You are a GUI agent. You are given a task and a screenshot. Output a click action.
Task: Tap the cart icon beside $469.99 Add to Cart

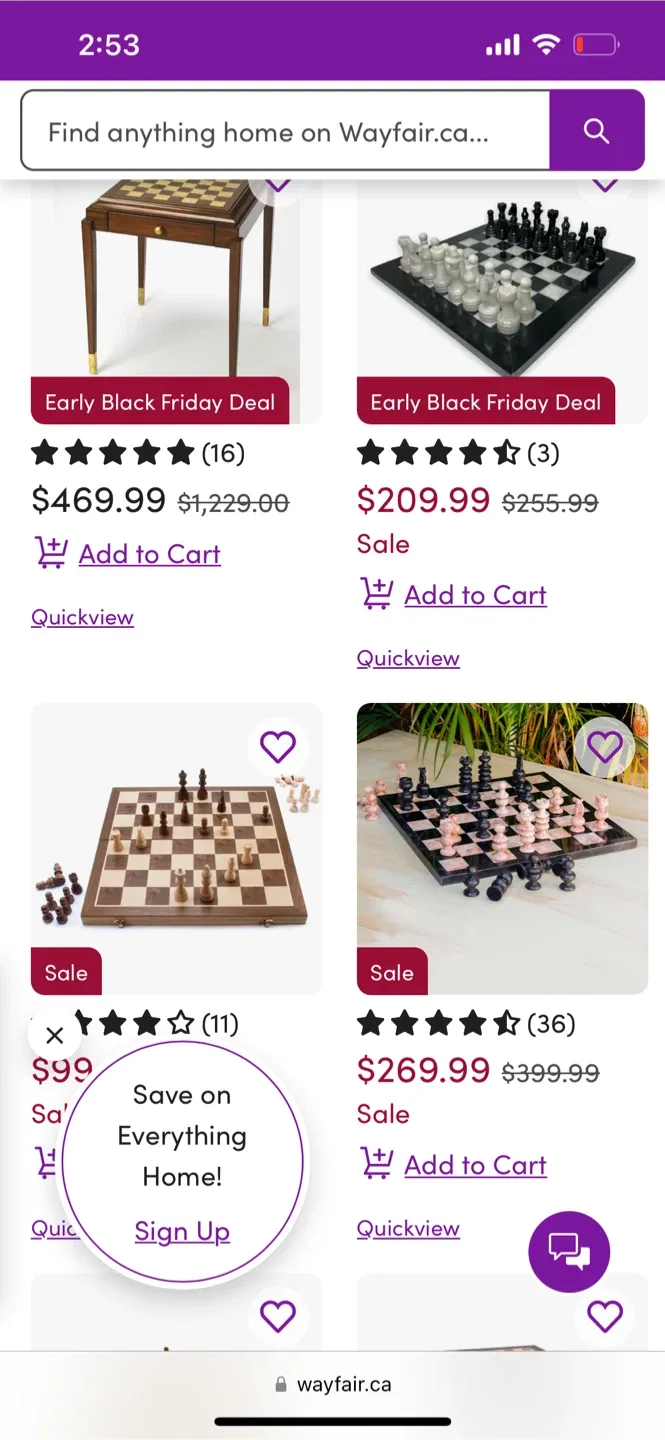[x=52, y=553]
